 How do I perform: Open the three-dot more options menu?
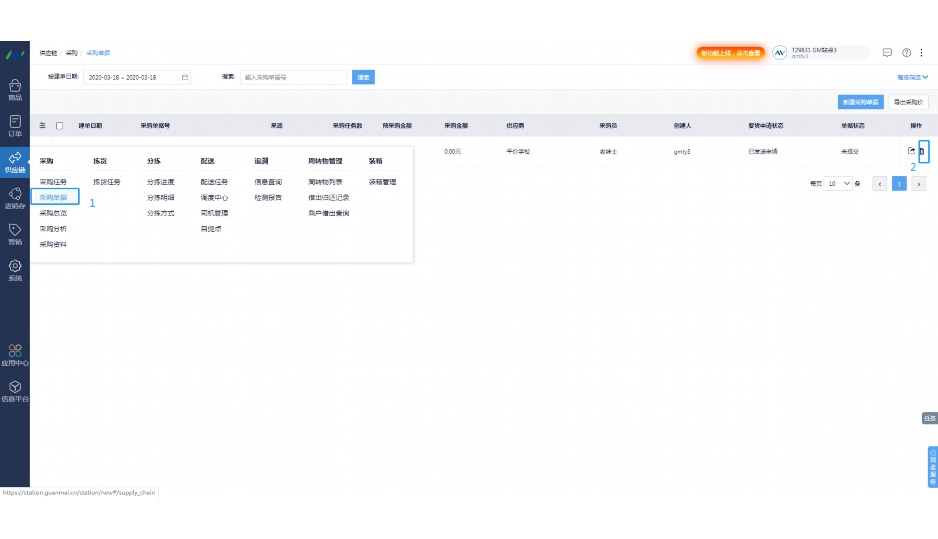tap(920, 52)
